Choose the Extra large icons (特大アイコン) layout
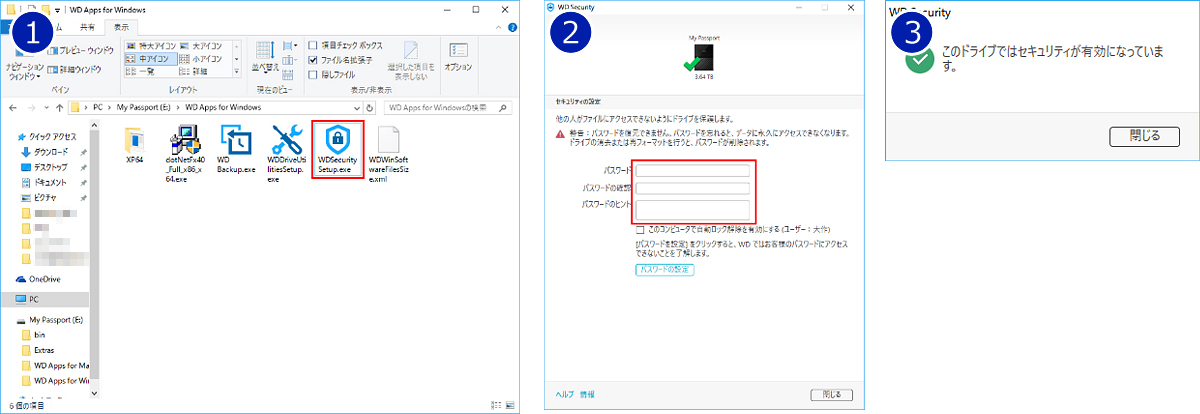 click(150, 45)
